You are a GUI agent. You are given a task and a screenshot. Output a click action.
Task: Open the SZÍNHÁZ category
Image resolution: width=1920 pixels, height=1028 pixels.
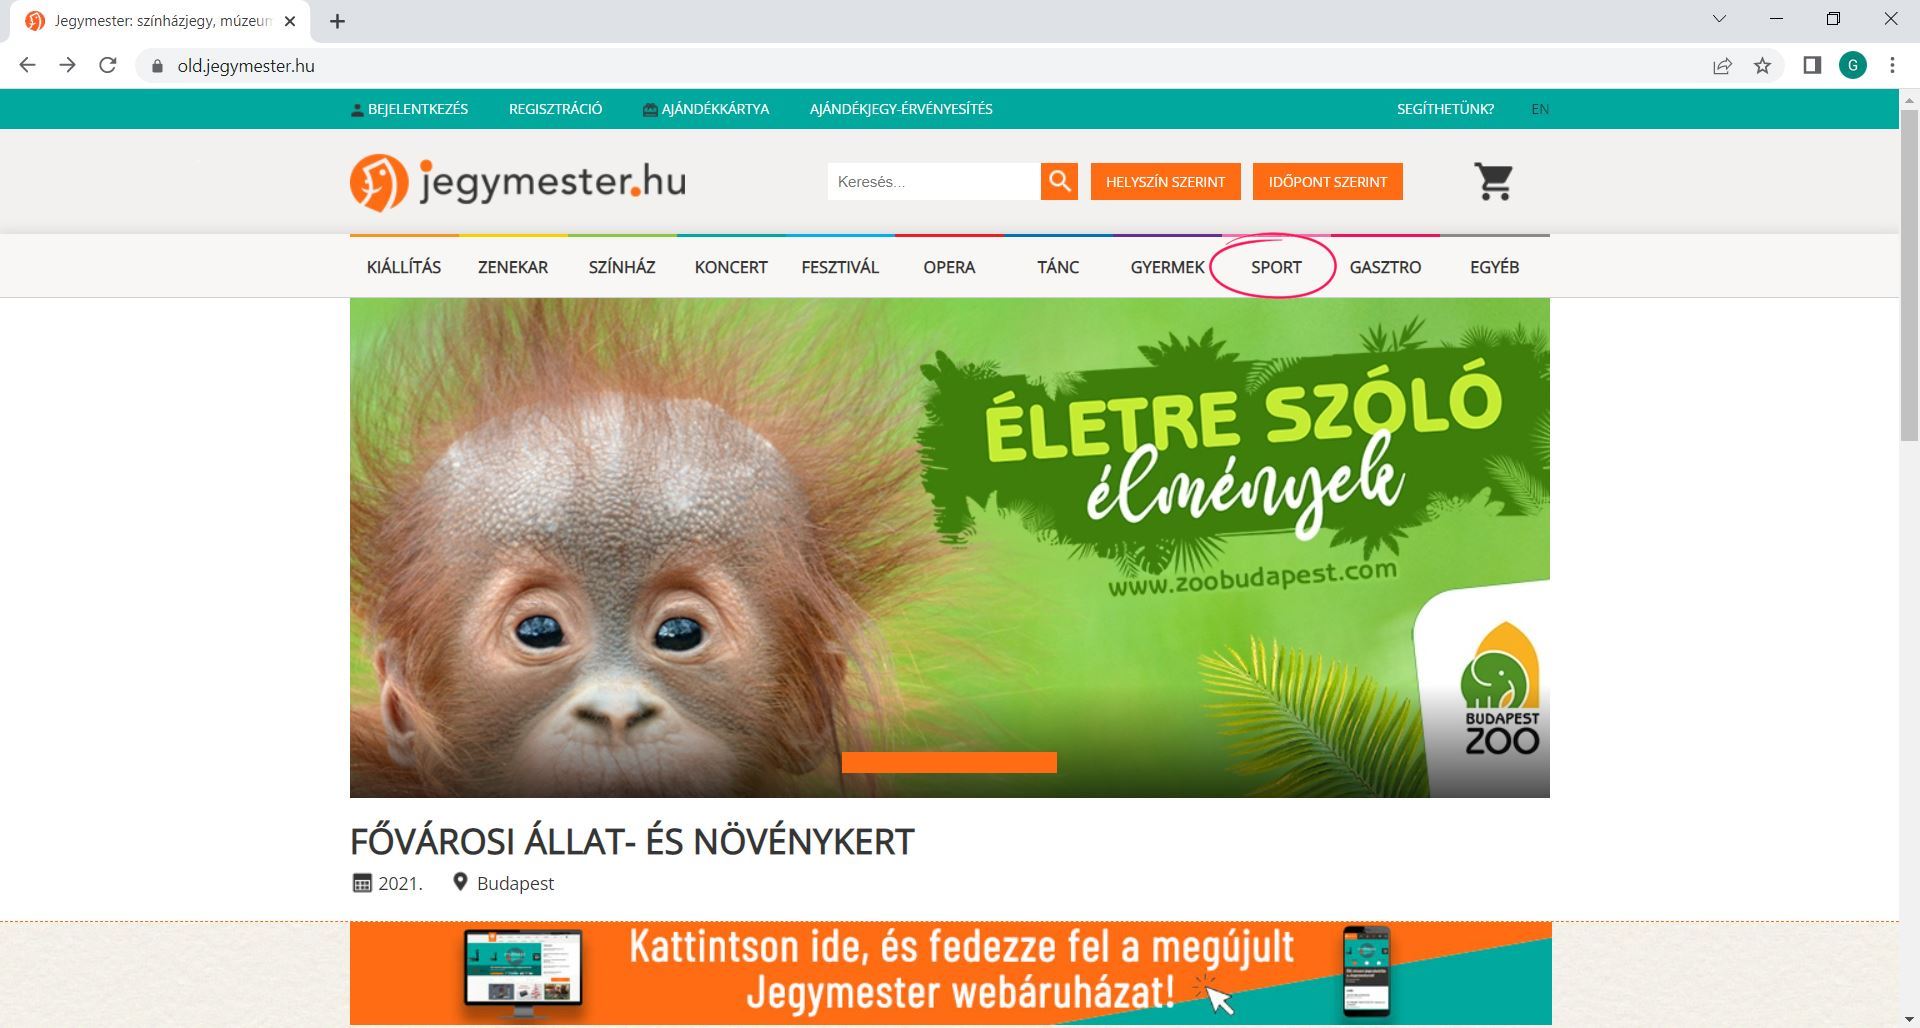coord(622,267)
